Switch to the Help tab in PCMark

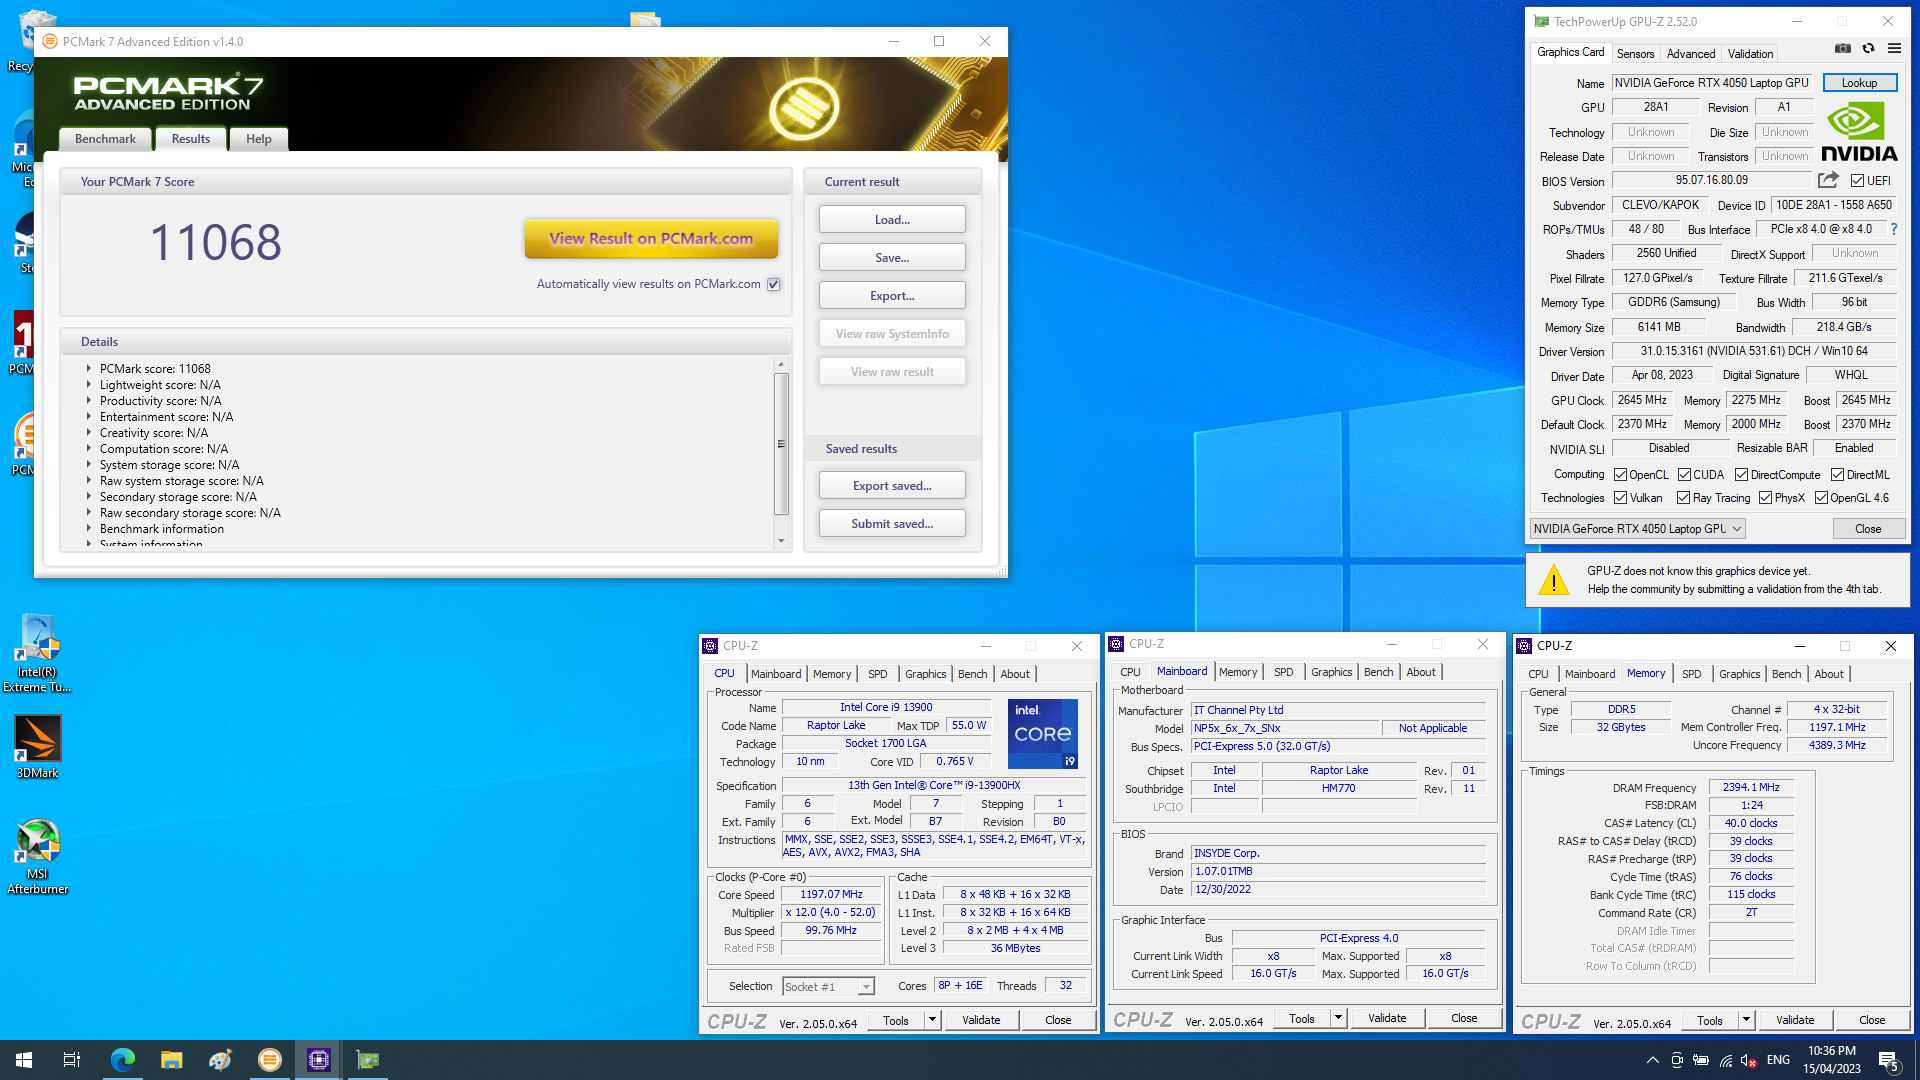pyautogui.click(x=259, y=139)
